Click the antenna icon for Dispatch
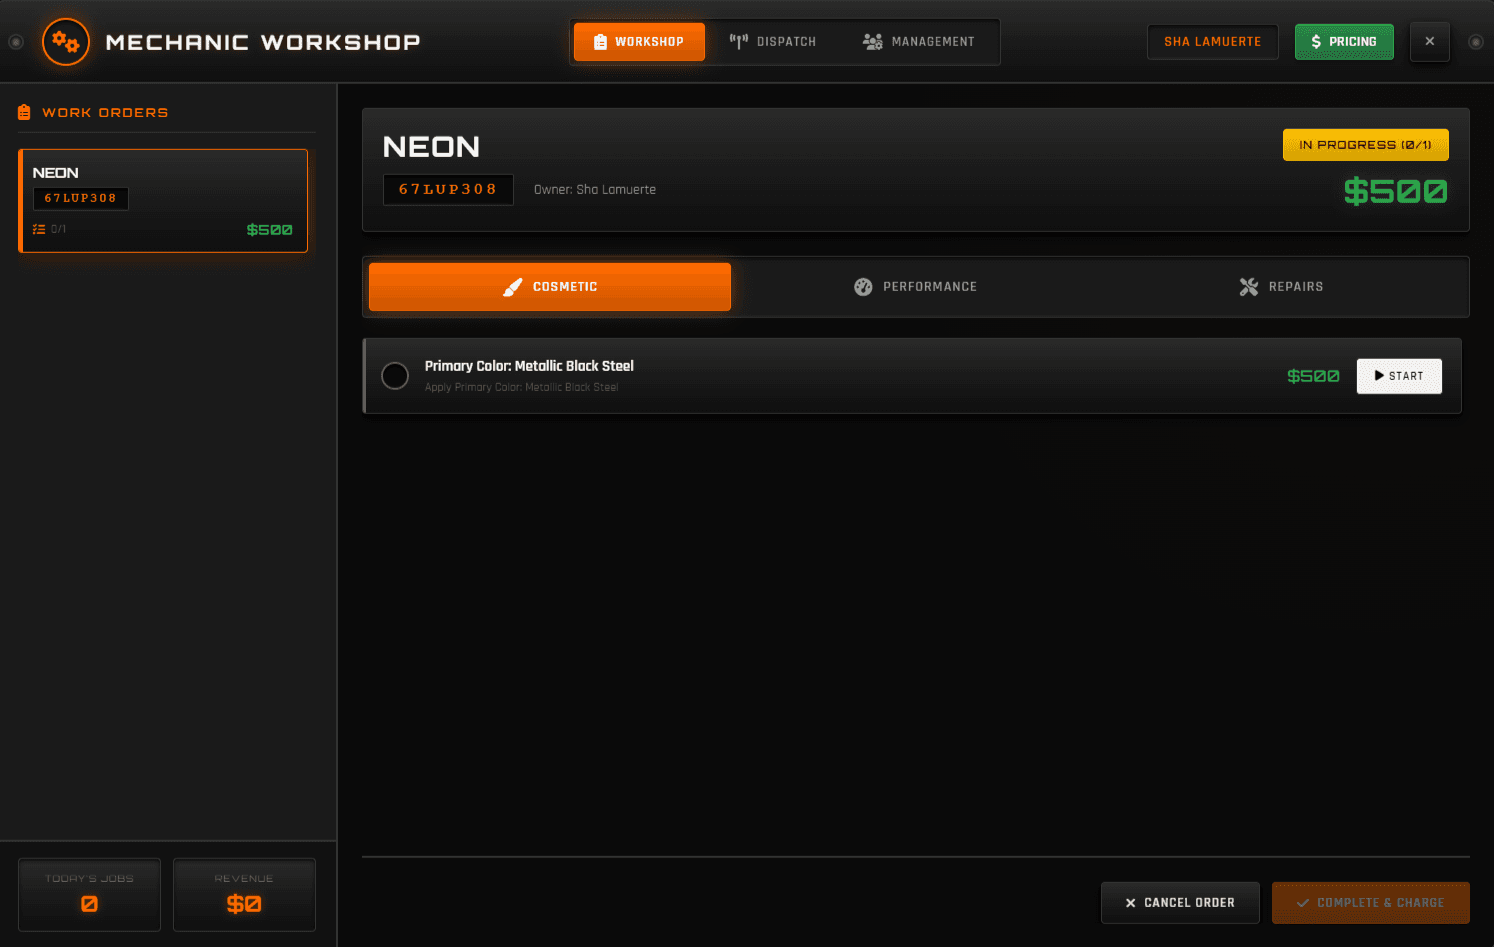This screenshot has height=947, width=1494. [x=738, y=42]
